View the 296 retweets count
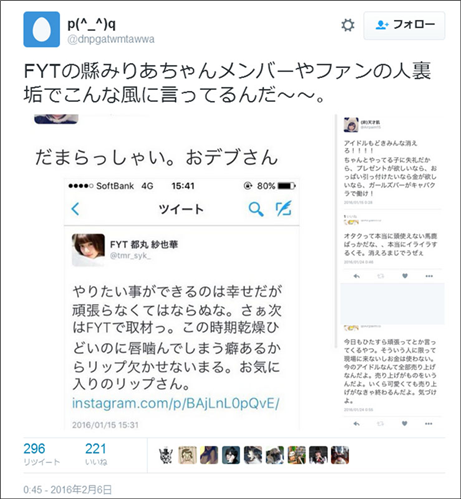 click(x=34, y=449)
